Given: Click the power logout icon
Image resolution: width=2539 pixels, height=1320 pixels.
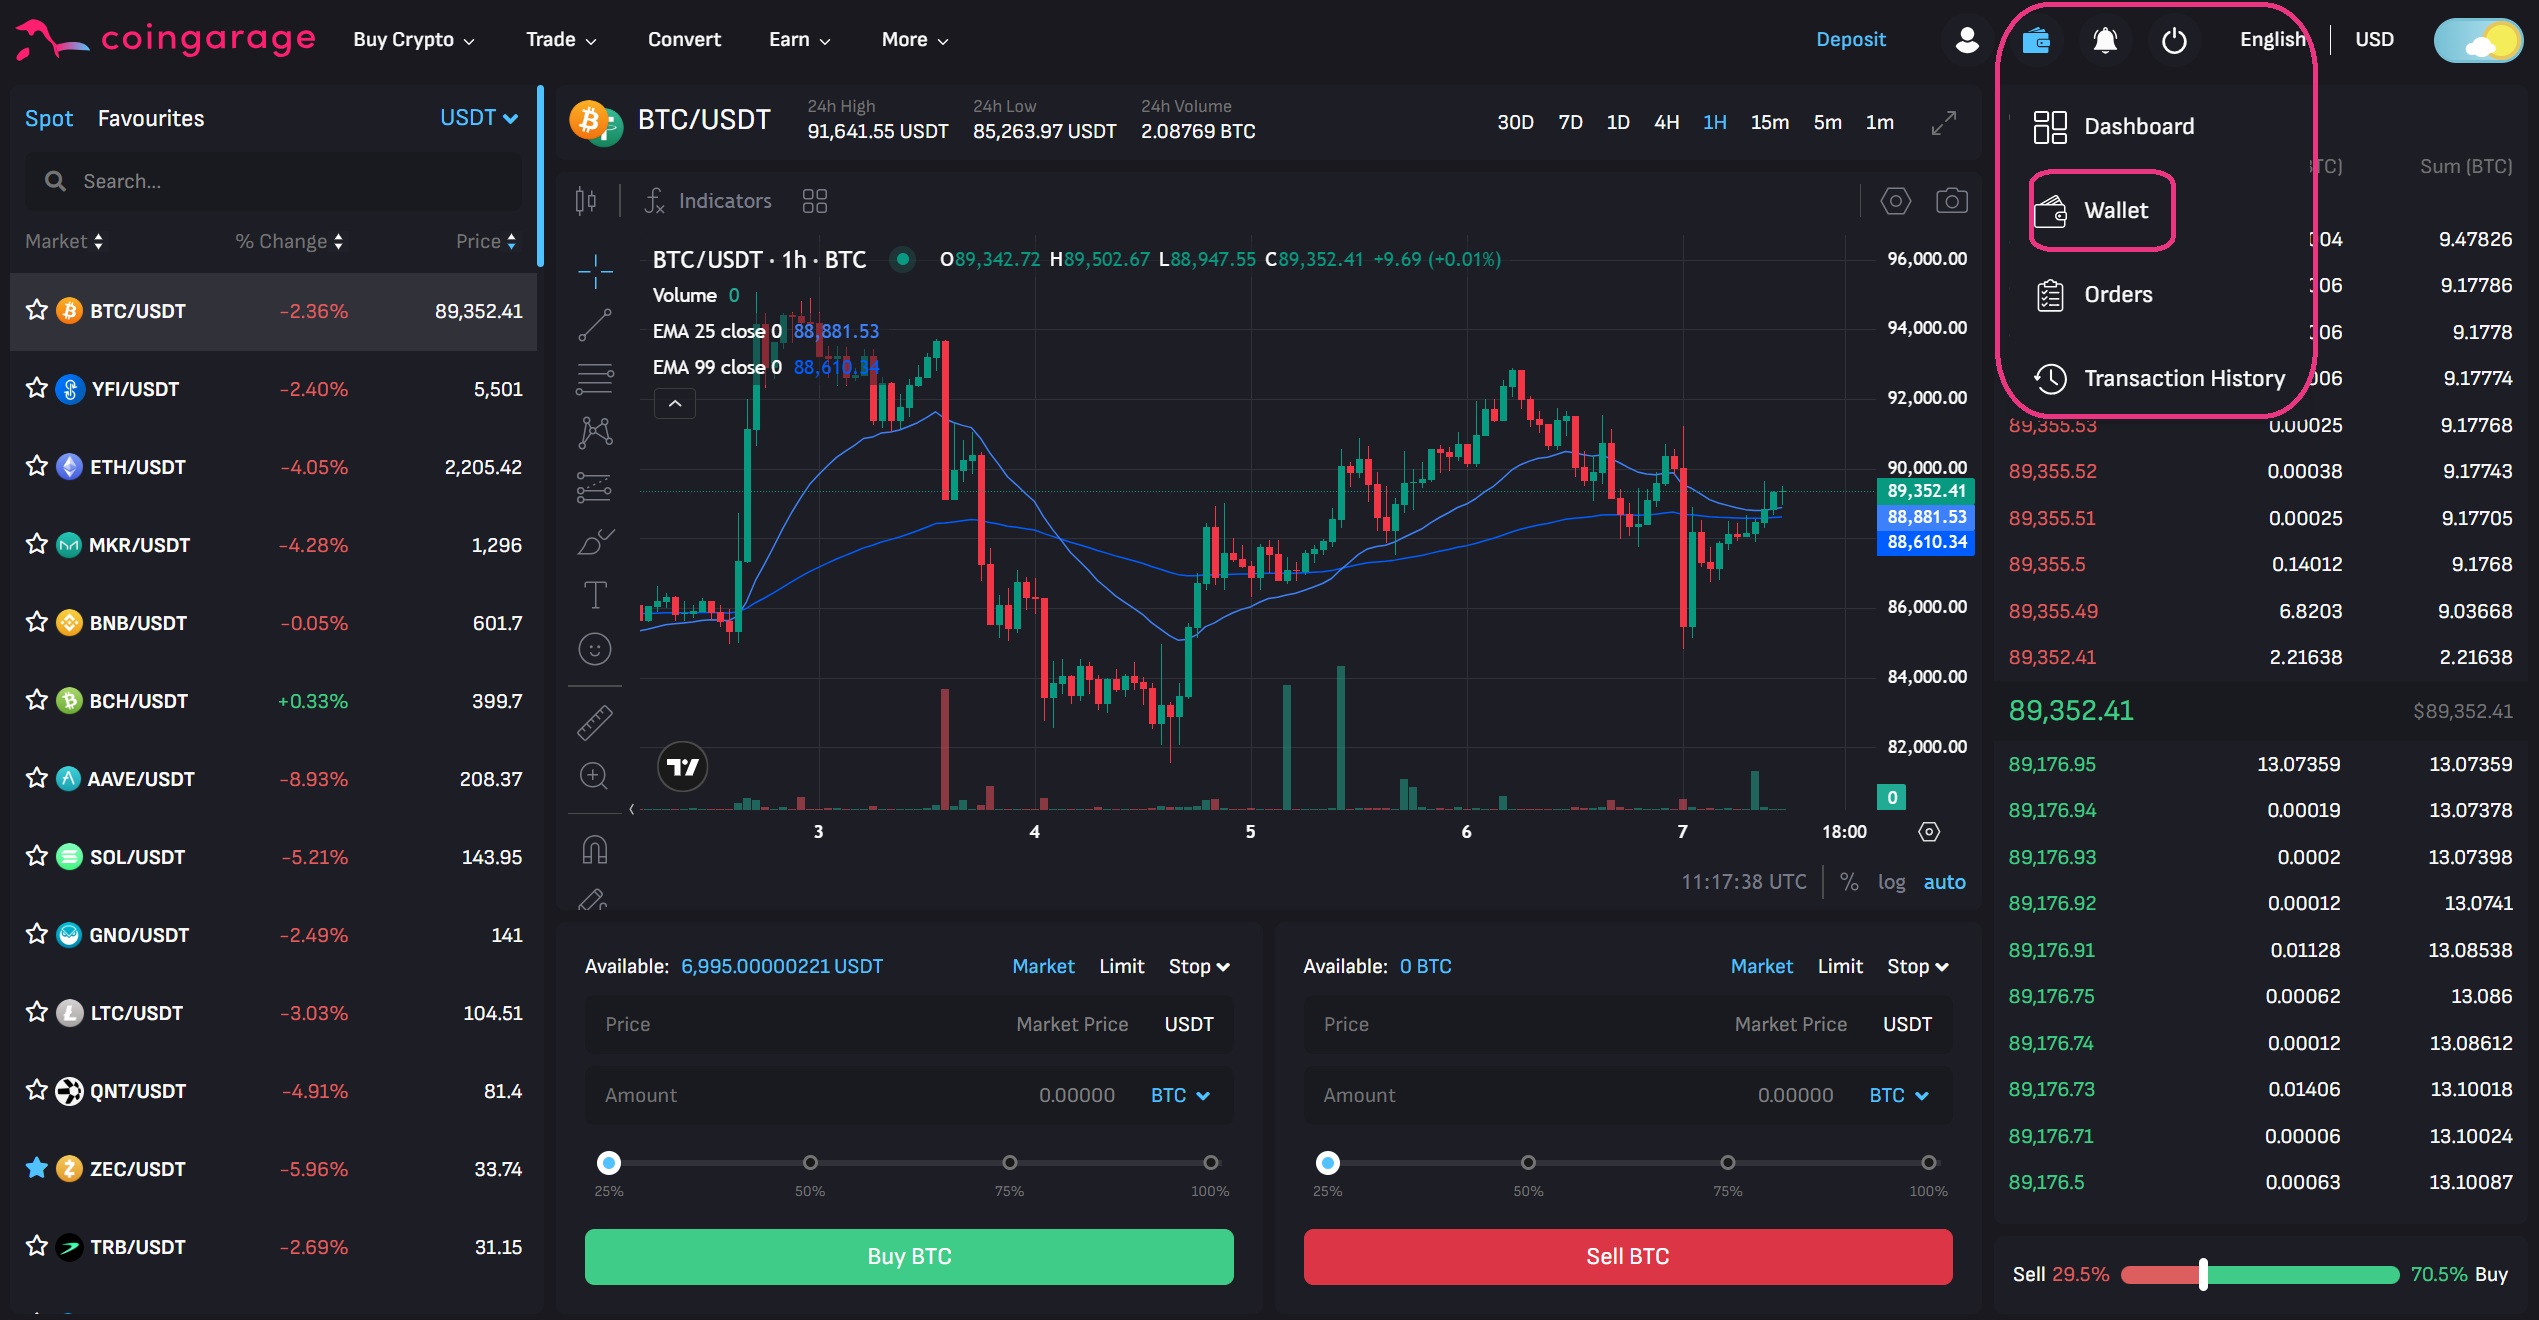Looking at the screenshot, I should tap(2174, 40).
